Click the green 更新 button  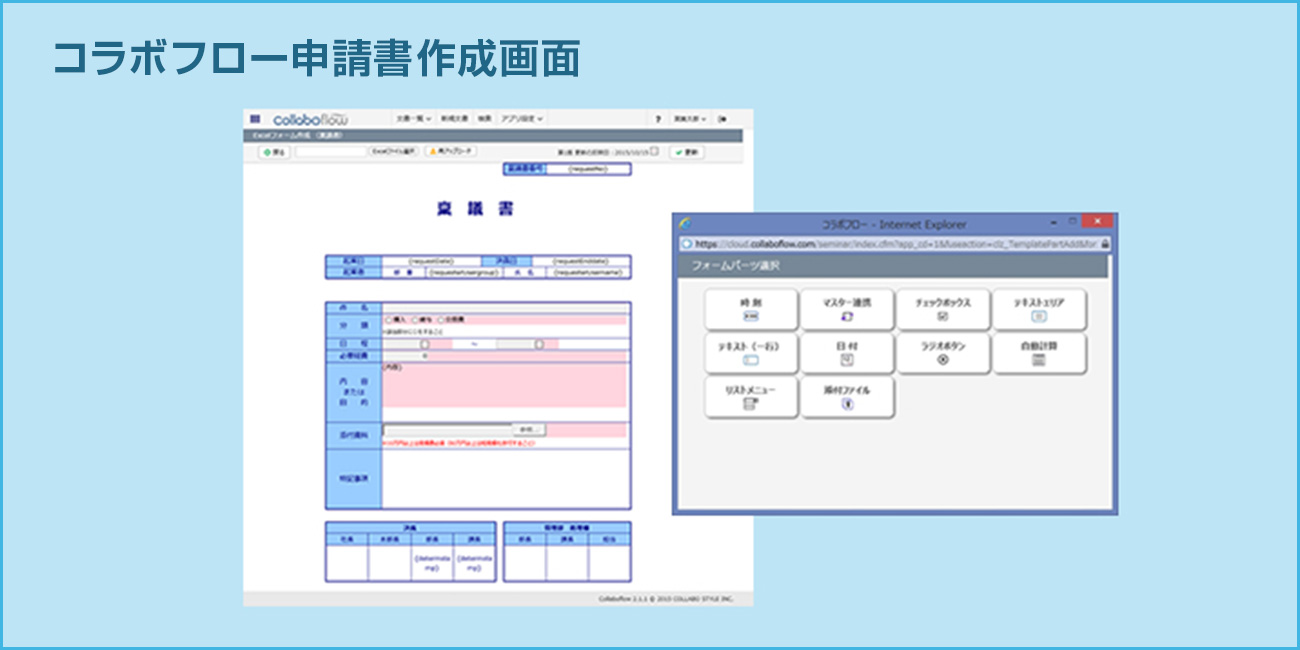pyautogui.click(x=687, y=152)
